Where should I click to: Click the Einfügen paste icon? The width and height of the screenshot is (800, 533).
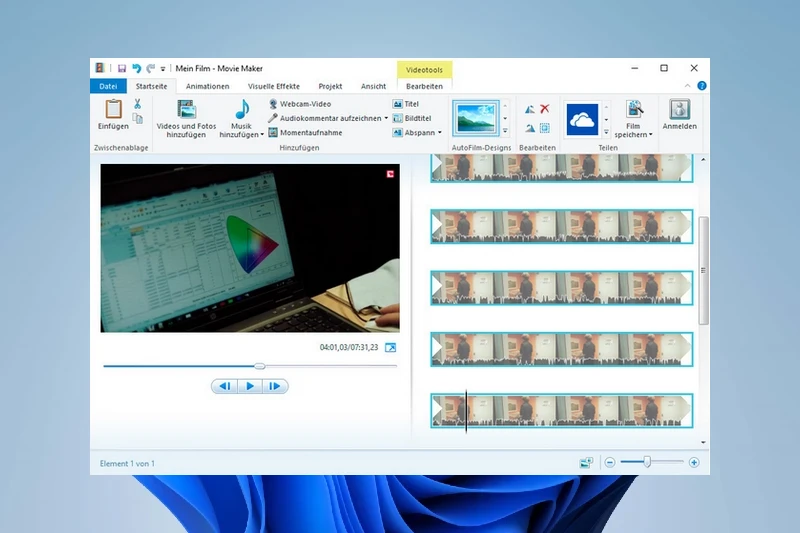pyautogui.click(x=113, y=110)
